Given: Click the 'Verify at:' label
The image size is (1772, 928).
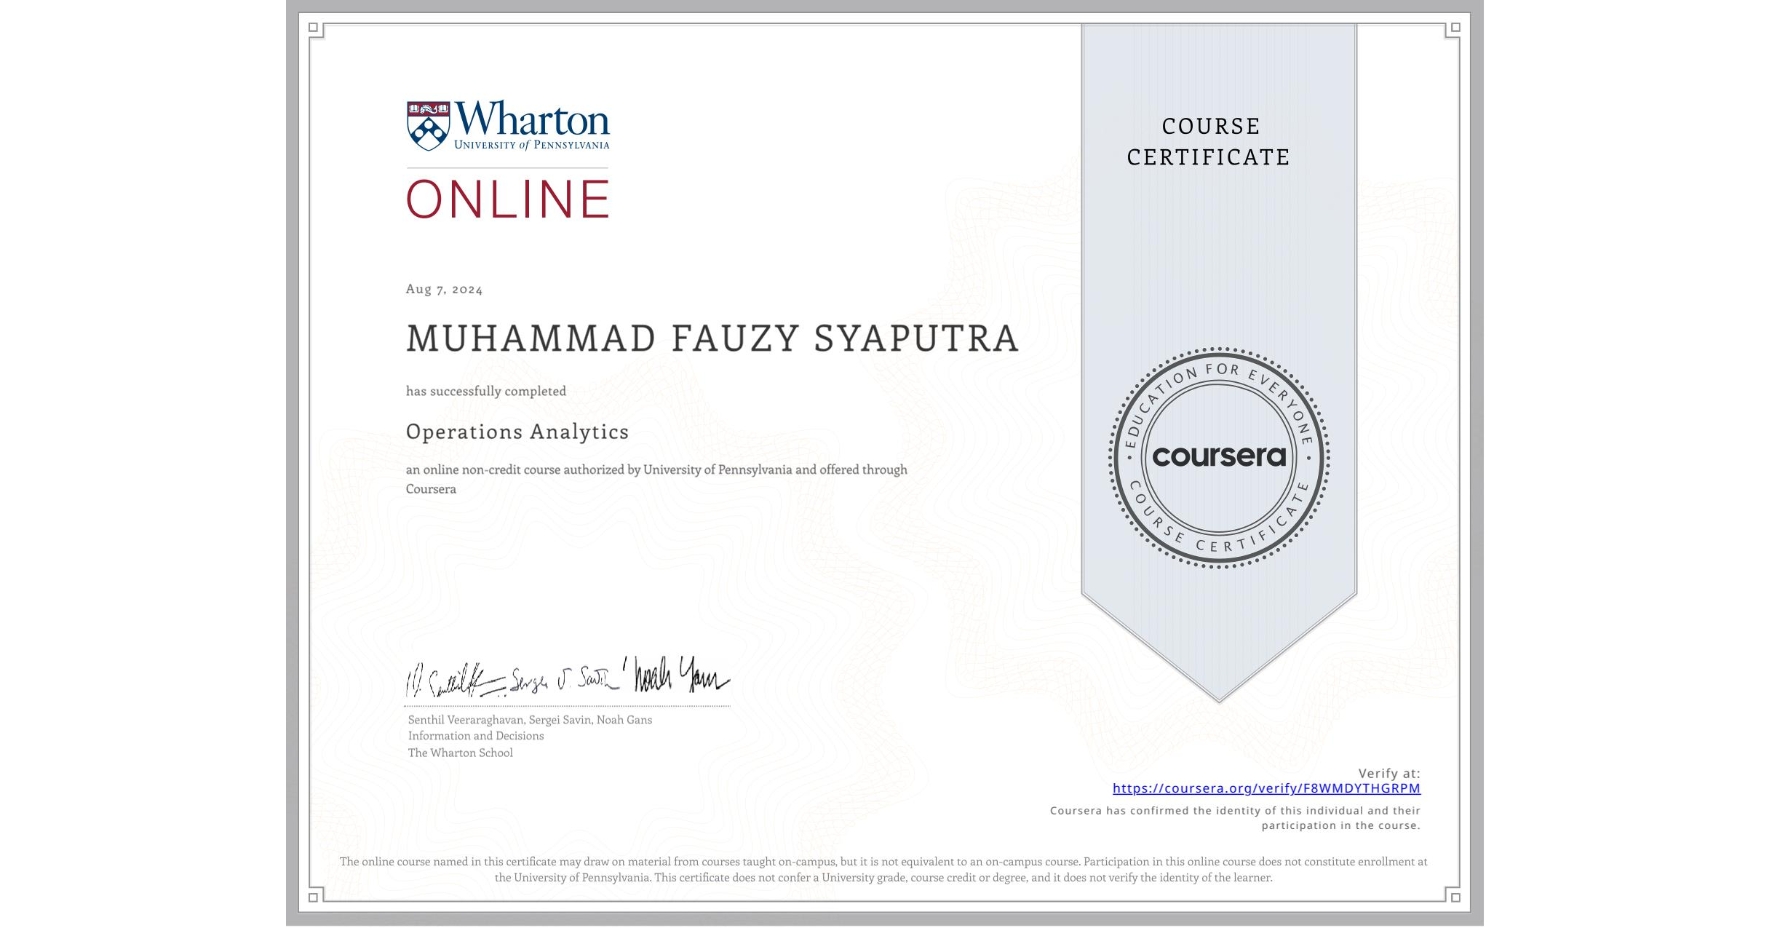Looking at the screenshot, I should pyautogui.click(x=1389, y=773).
